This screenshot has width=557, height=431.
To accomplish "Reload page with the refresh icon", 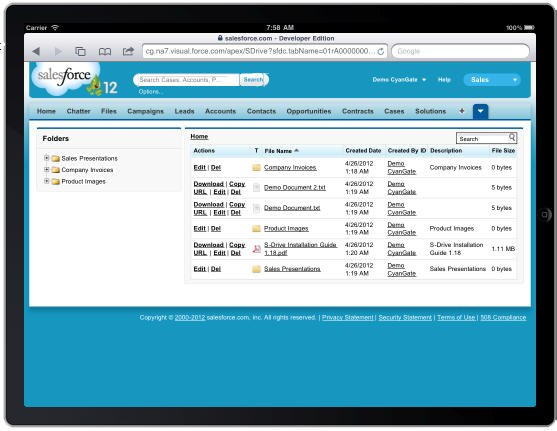I will 381,52.
